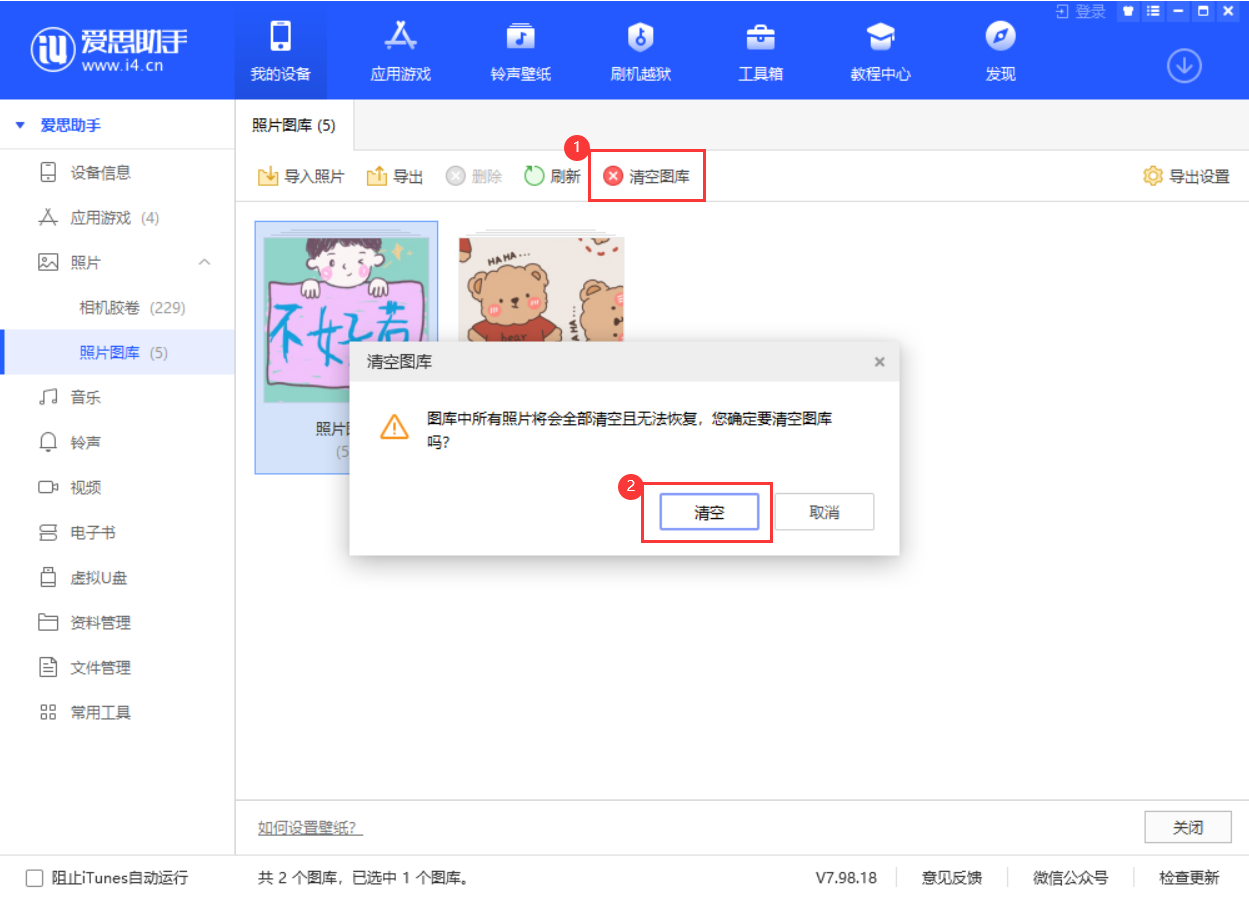This screenshot has width=1249, height=899.
Task: Open the 如何设置壁纸? link
Action: click(310, 827)
